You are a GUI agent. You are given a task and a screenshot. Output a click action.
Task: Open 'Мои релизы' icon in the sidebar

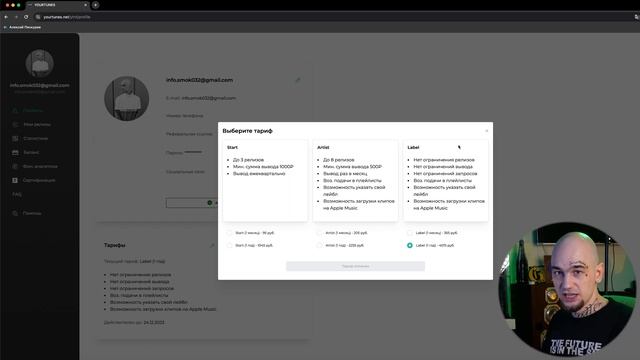[x=15, y=124]
